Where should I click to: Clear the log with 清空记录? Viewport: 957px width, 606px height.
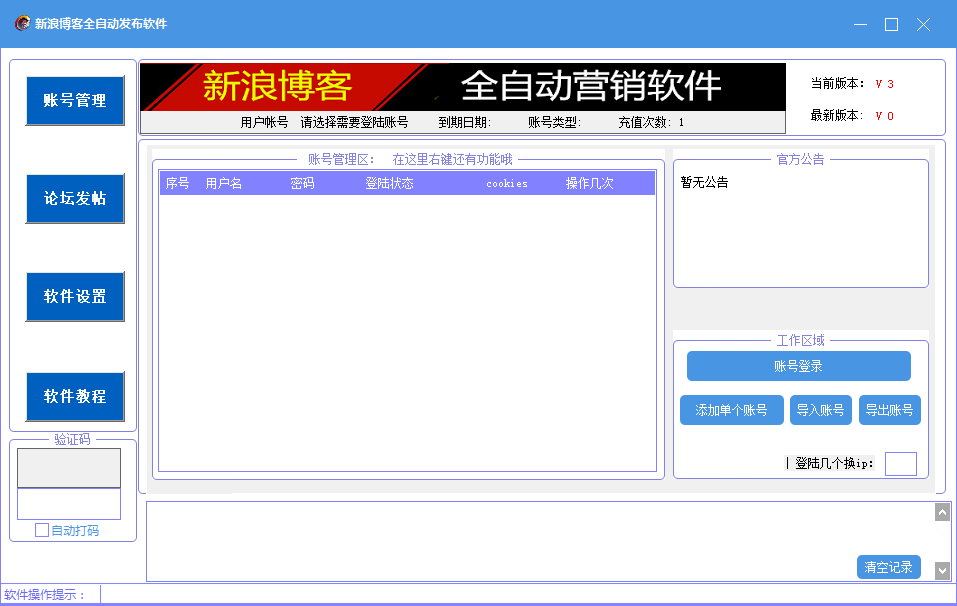click(x=888, y=568)
